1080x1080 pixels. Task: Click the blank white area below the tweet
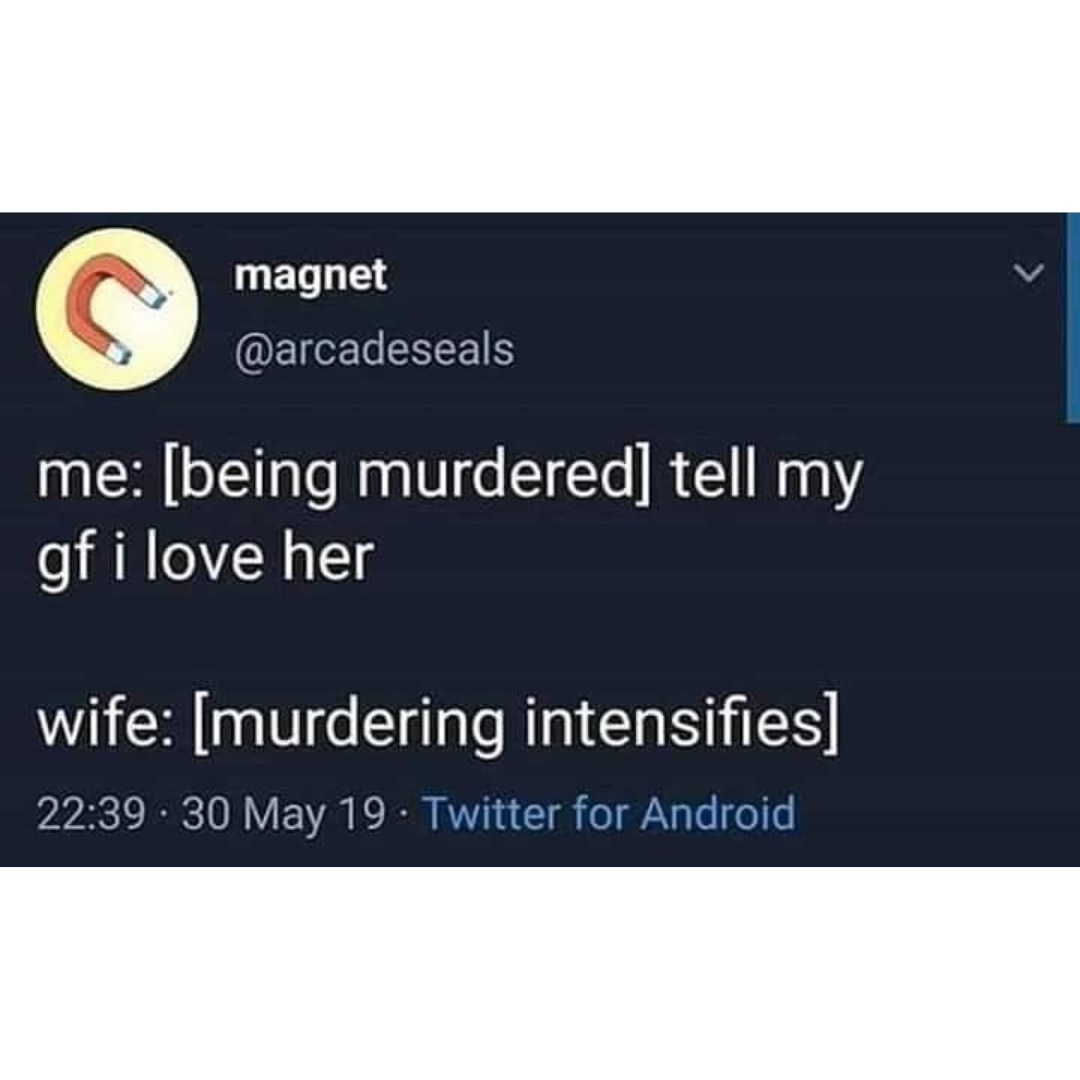click(540, 973)
